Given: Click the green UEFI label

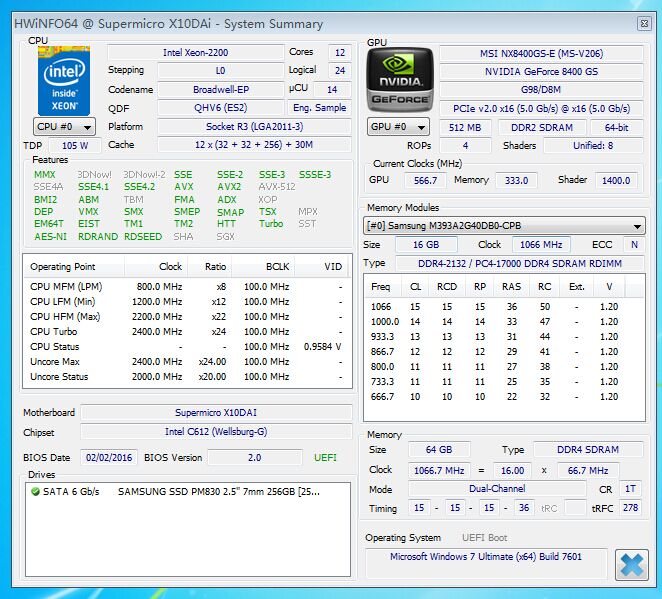Looking at the screenshot, I should point(325,458).
